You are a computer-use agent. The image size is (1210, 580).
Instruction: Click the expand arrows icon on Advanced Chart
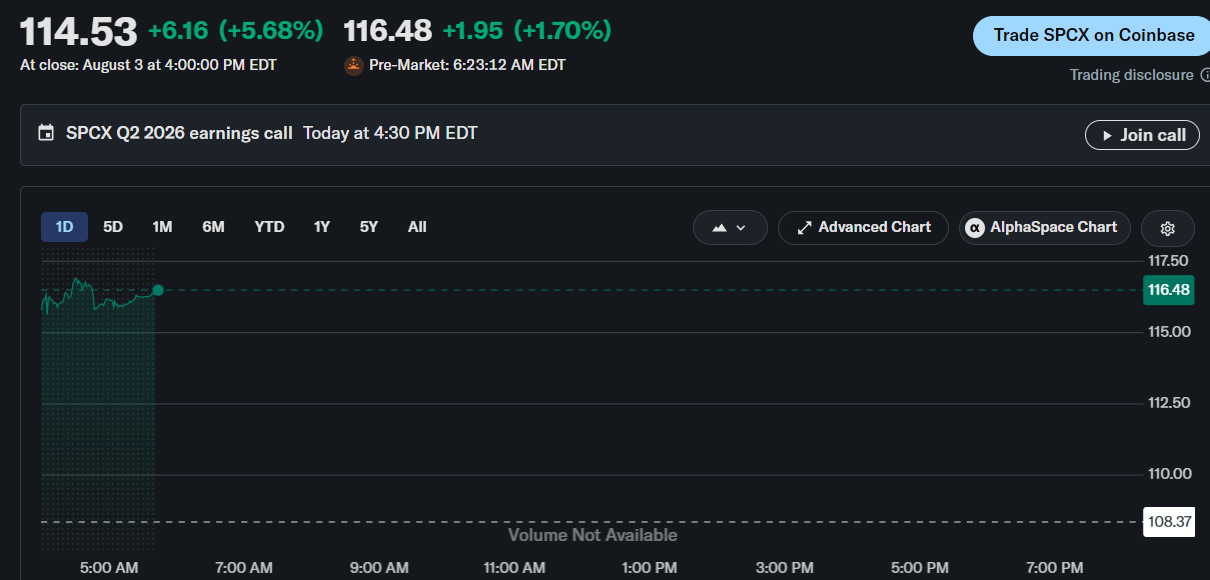click(x=804, y=228)
